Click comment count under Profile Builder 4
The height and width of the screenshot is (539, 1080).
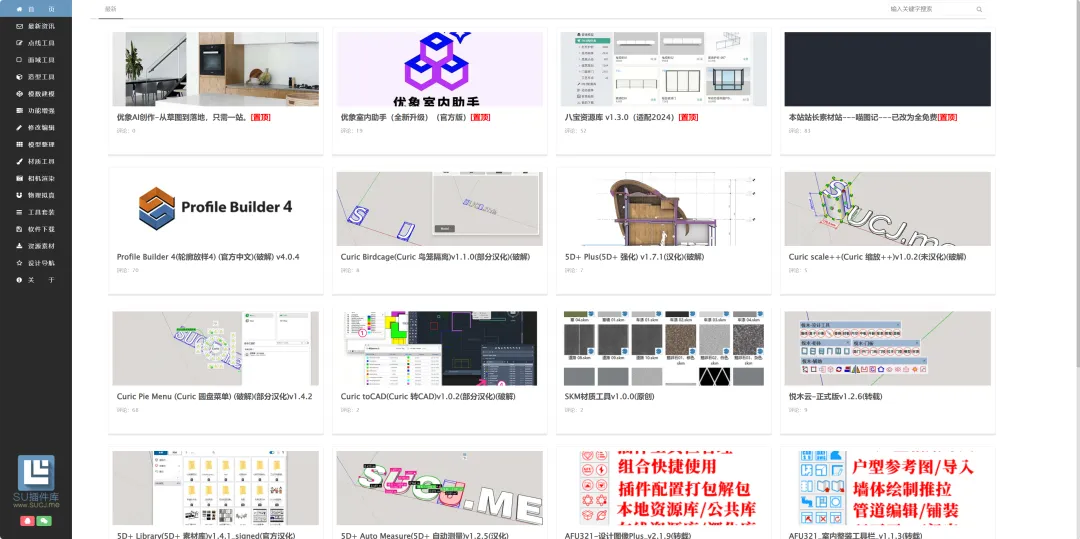point(127,271)
